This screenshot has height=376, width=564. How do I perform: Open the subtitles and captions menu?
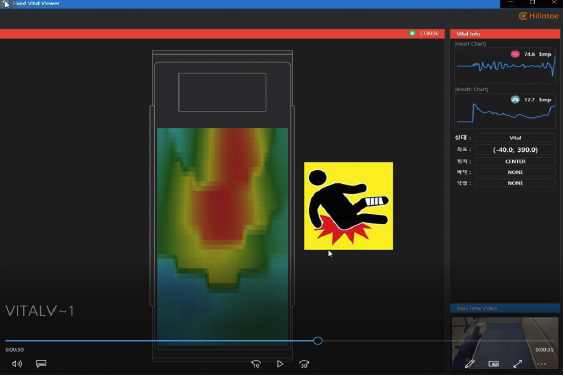click(41, 364)
